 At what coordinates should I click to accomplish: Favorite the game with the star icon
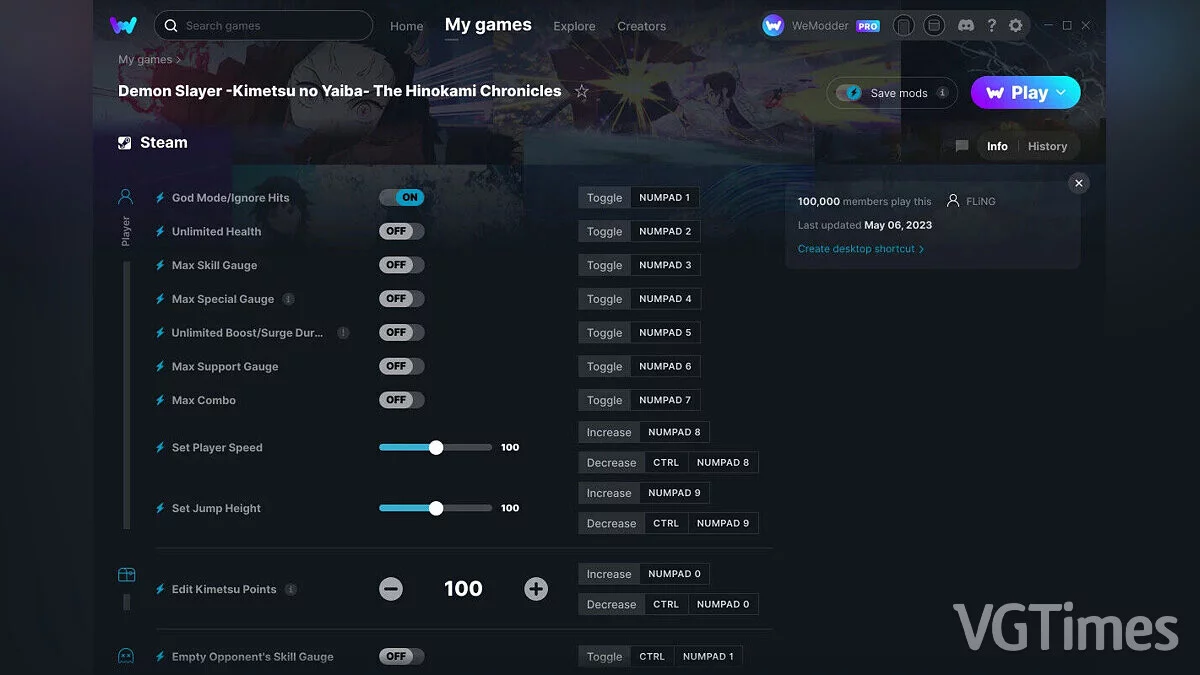[582, 91]
